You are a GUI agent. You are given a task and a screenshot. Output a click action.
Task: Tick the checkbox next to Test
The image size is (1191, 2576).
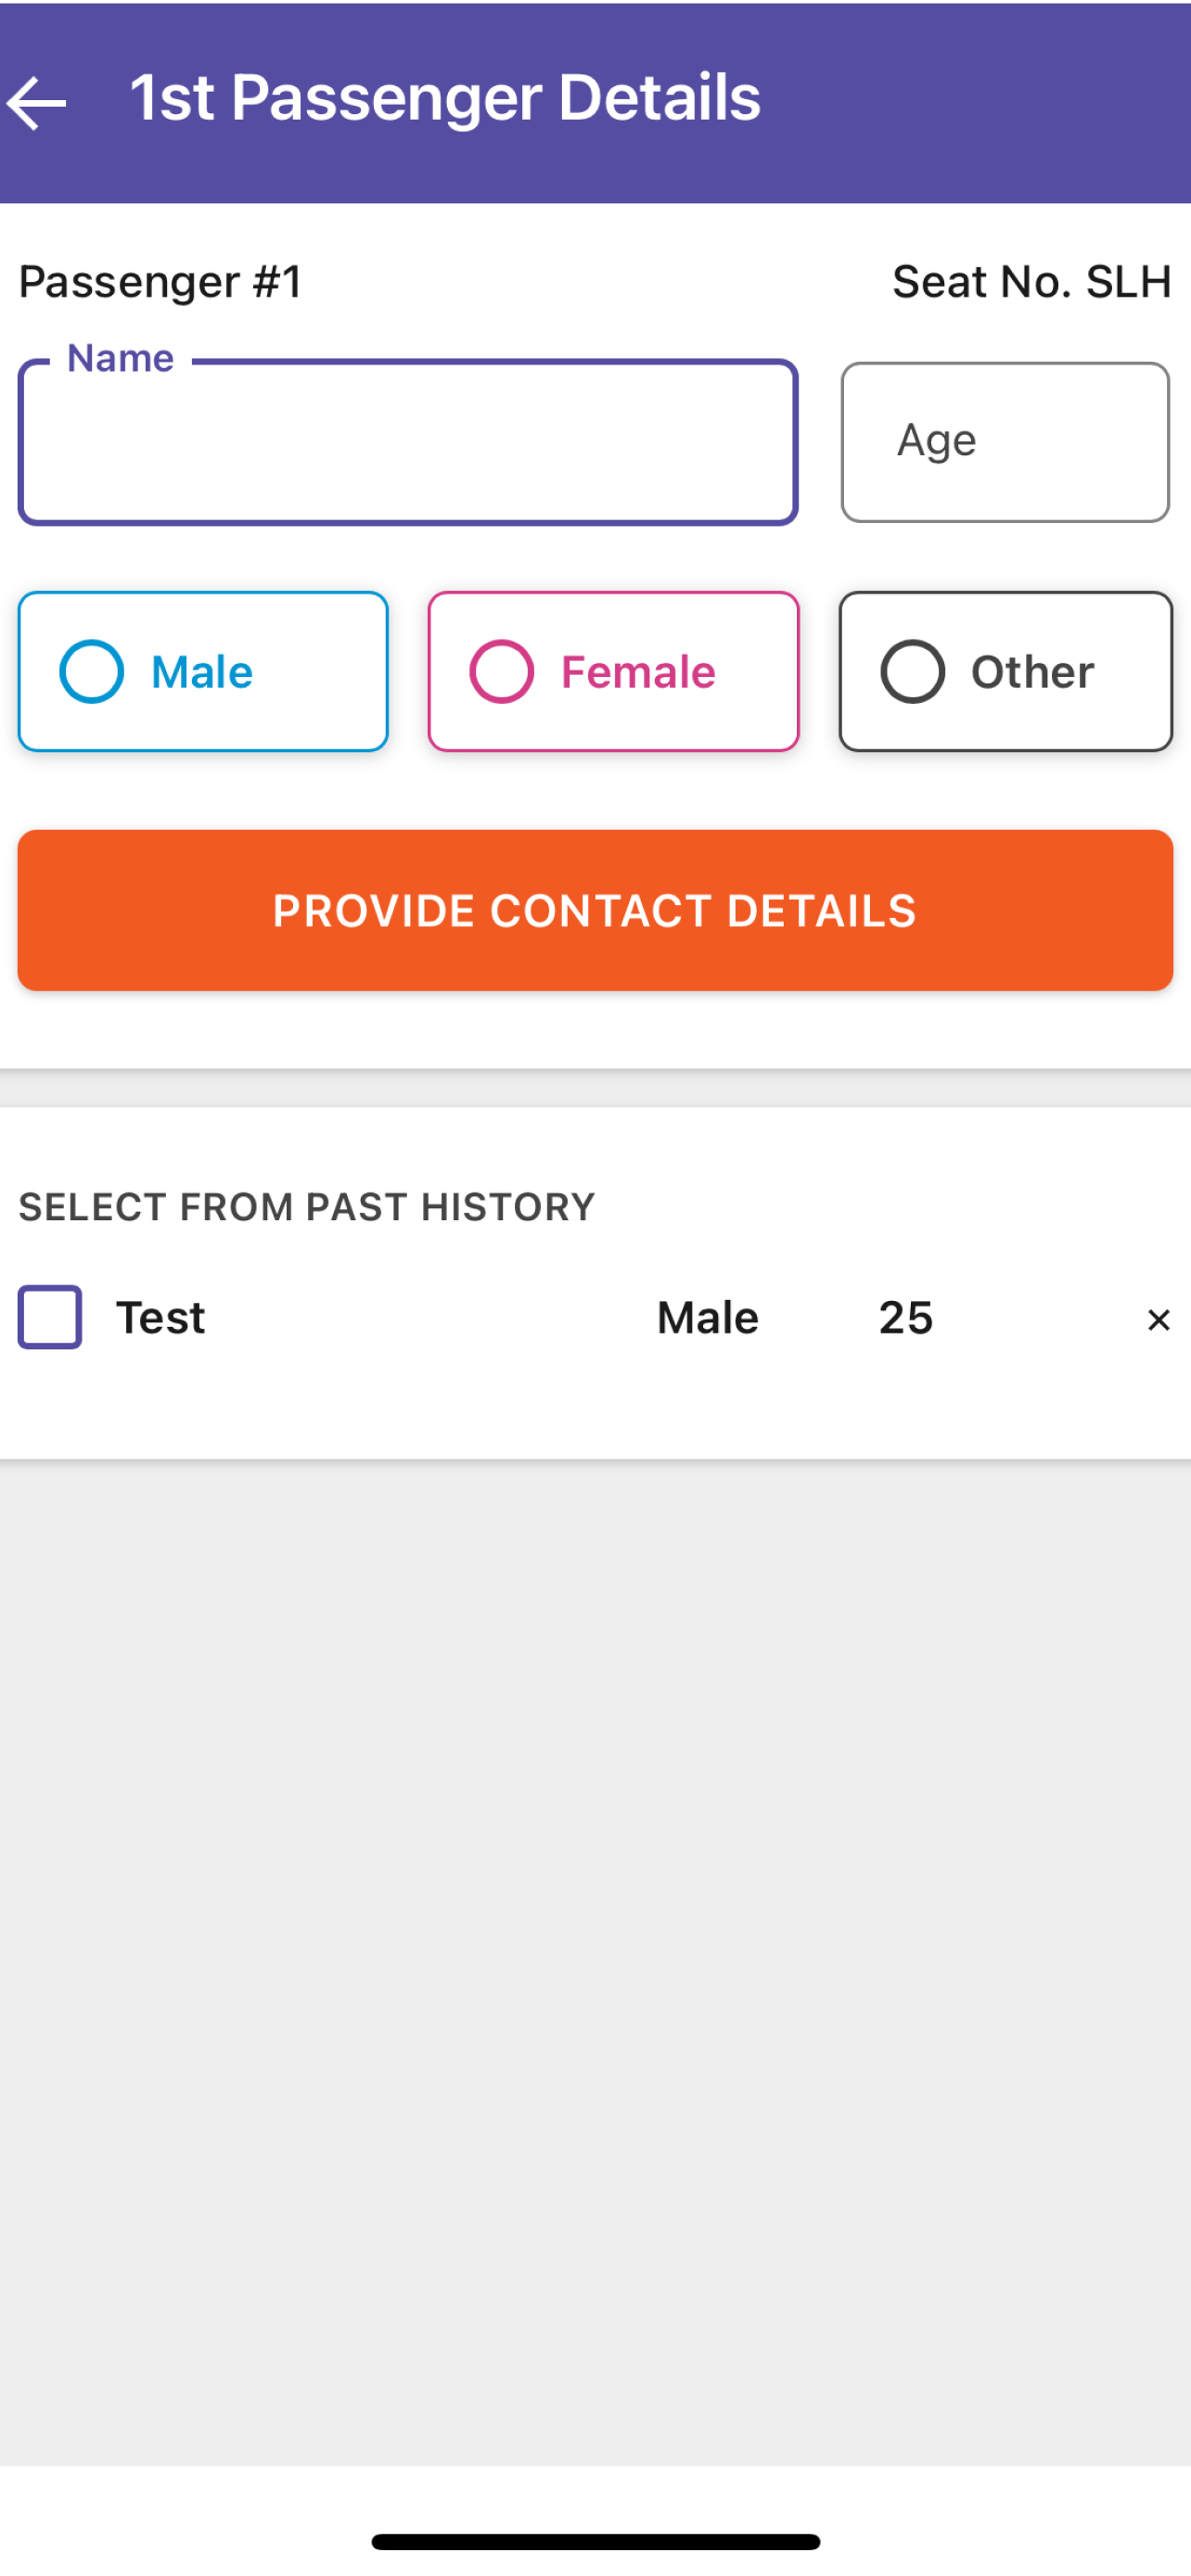click(50, 1317)
